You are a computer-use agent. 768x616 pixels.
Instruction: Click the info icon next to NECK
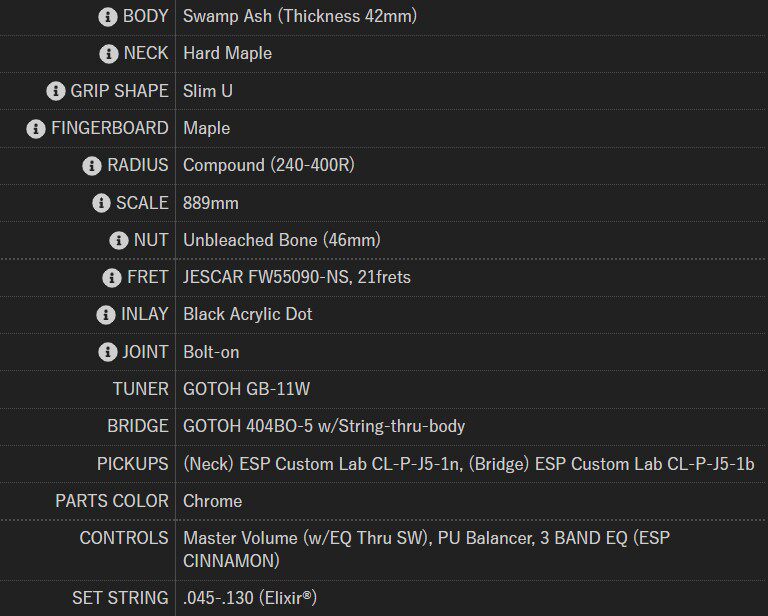click(108, 54)
